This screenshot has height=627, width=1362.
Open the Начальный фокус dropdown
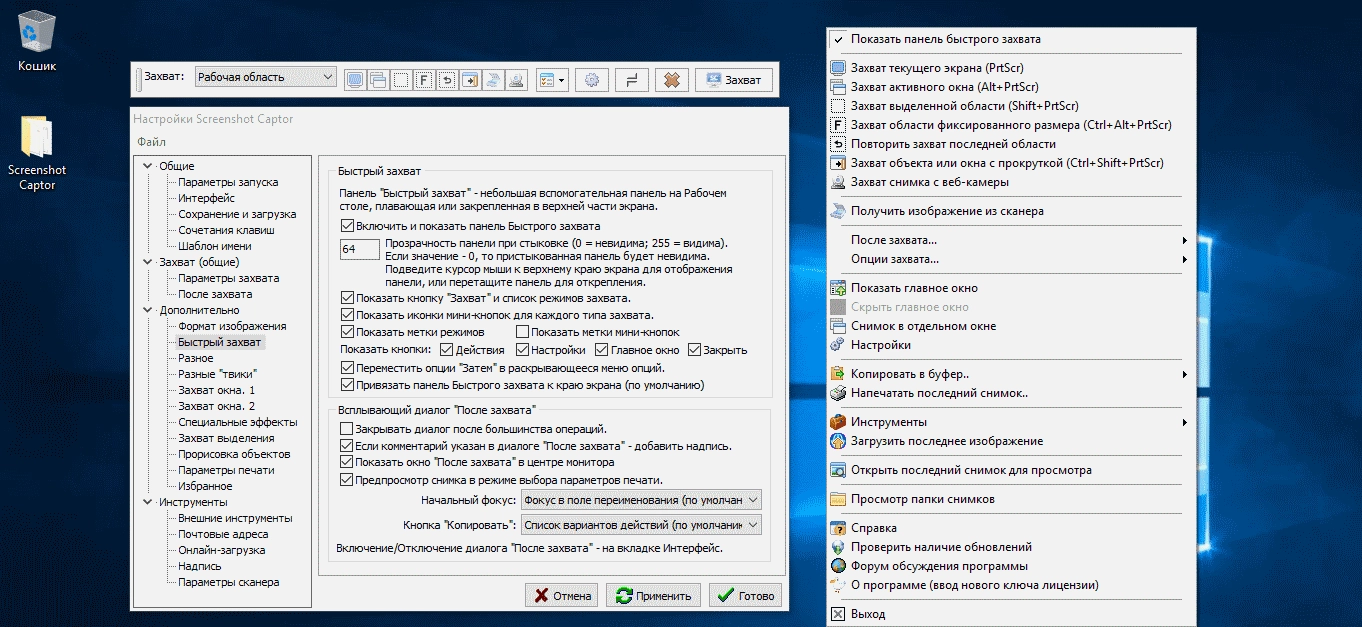(x=641, y=499)
